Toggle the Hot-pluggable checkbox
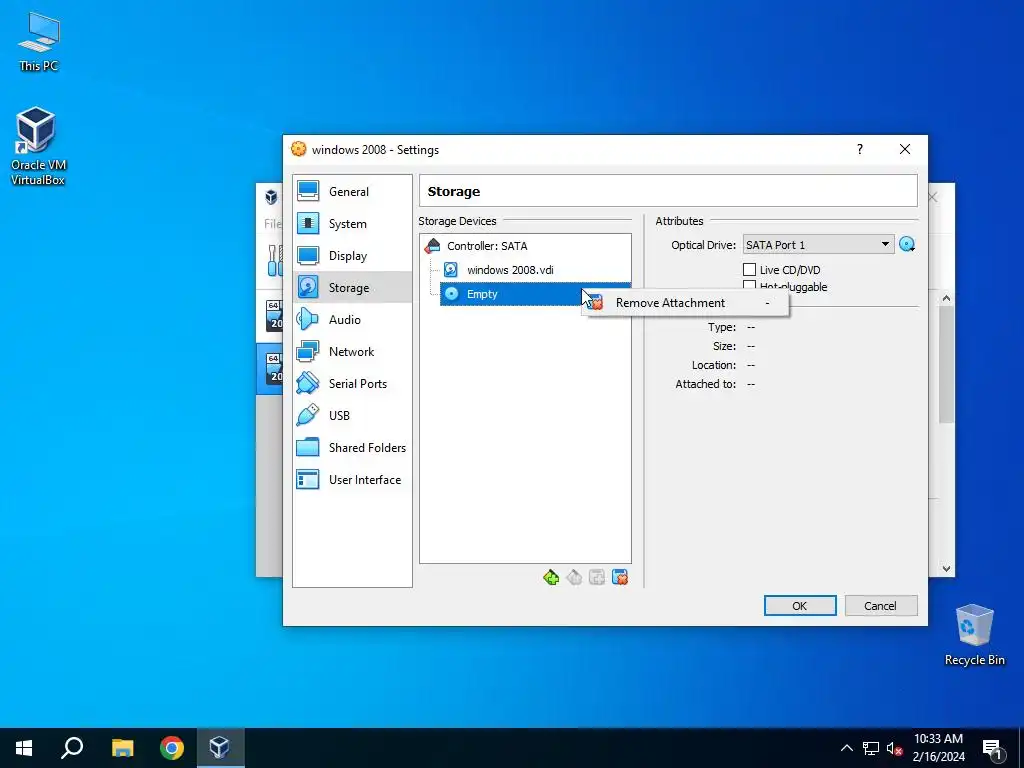 (x=750, y=285)
